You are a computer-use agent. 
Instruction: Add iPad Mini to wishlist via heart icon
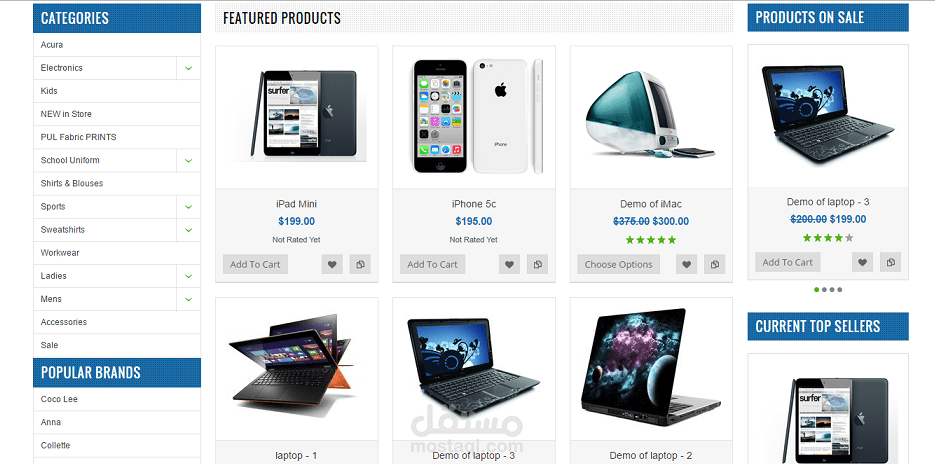332,264
